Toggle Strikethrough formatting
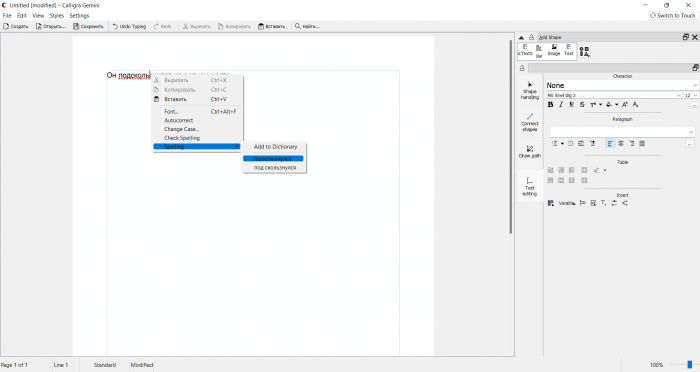This screenshot has height=372, width=700. click(x=582, y=104)
